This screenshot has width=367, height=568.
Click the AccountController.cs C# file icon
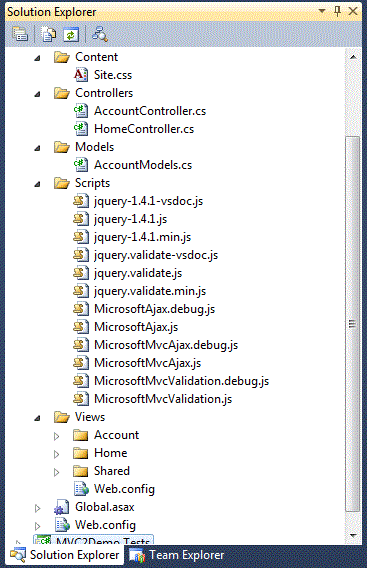[81, 111]
